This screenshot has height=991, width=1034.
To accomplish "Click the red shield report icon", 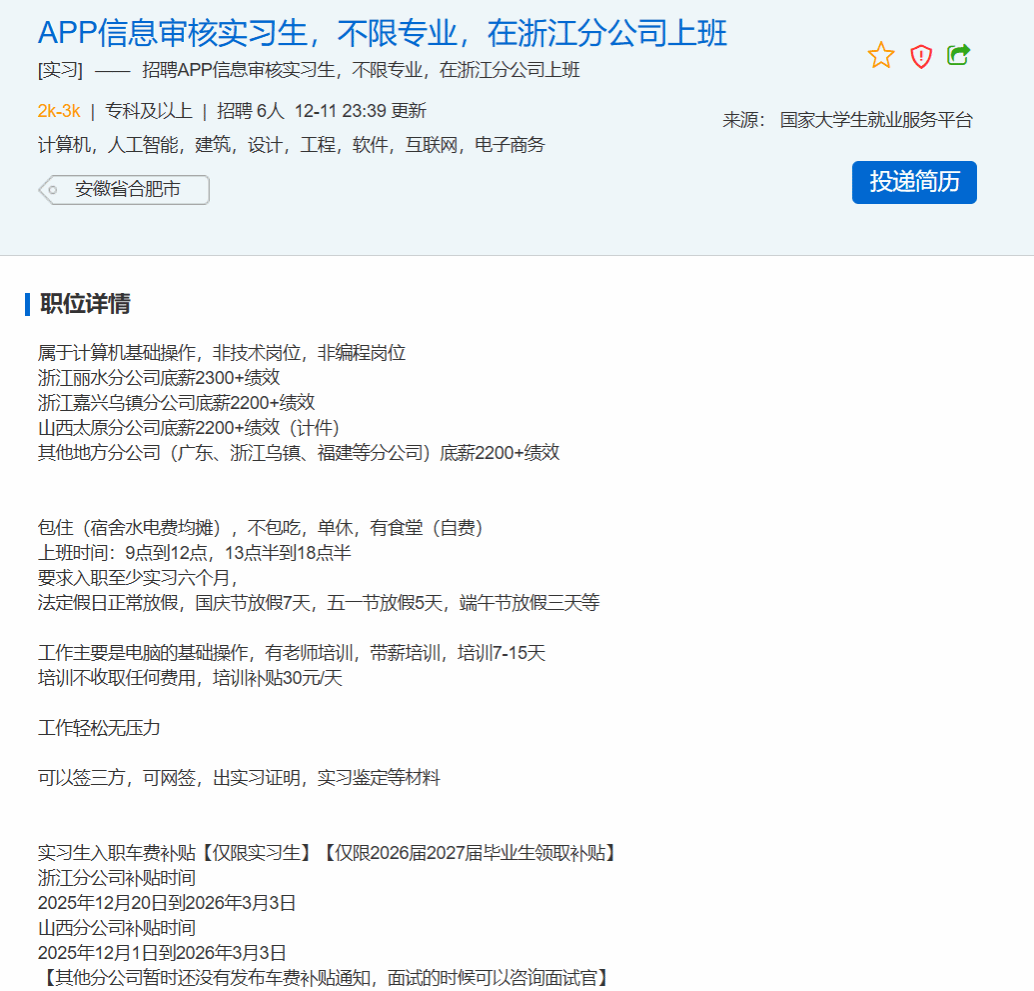I will (920, 57).
